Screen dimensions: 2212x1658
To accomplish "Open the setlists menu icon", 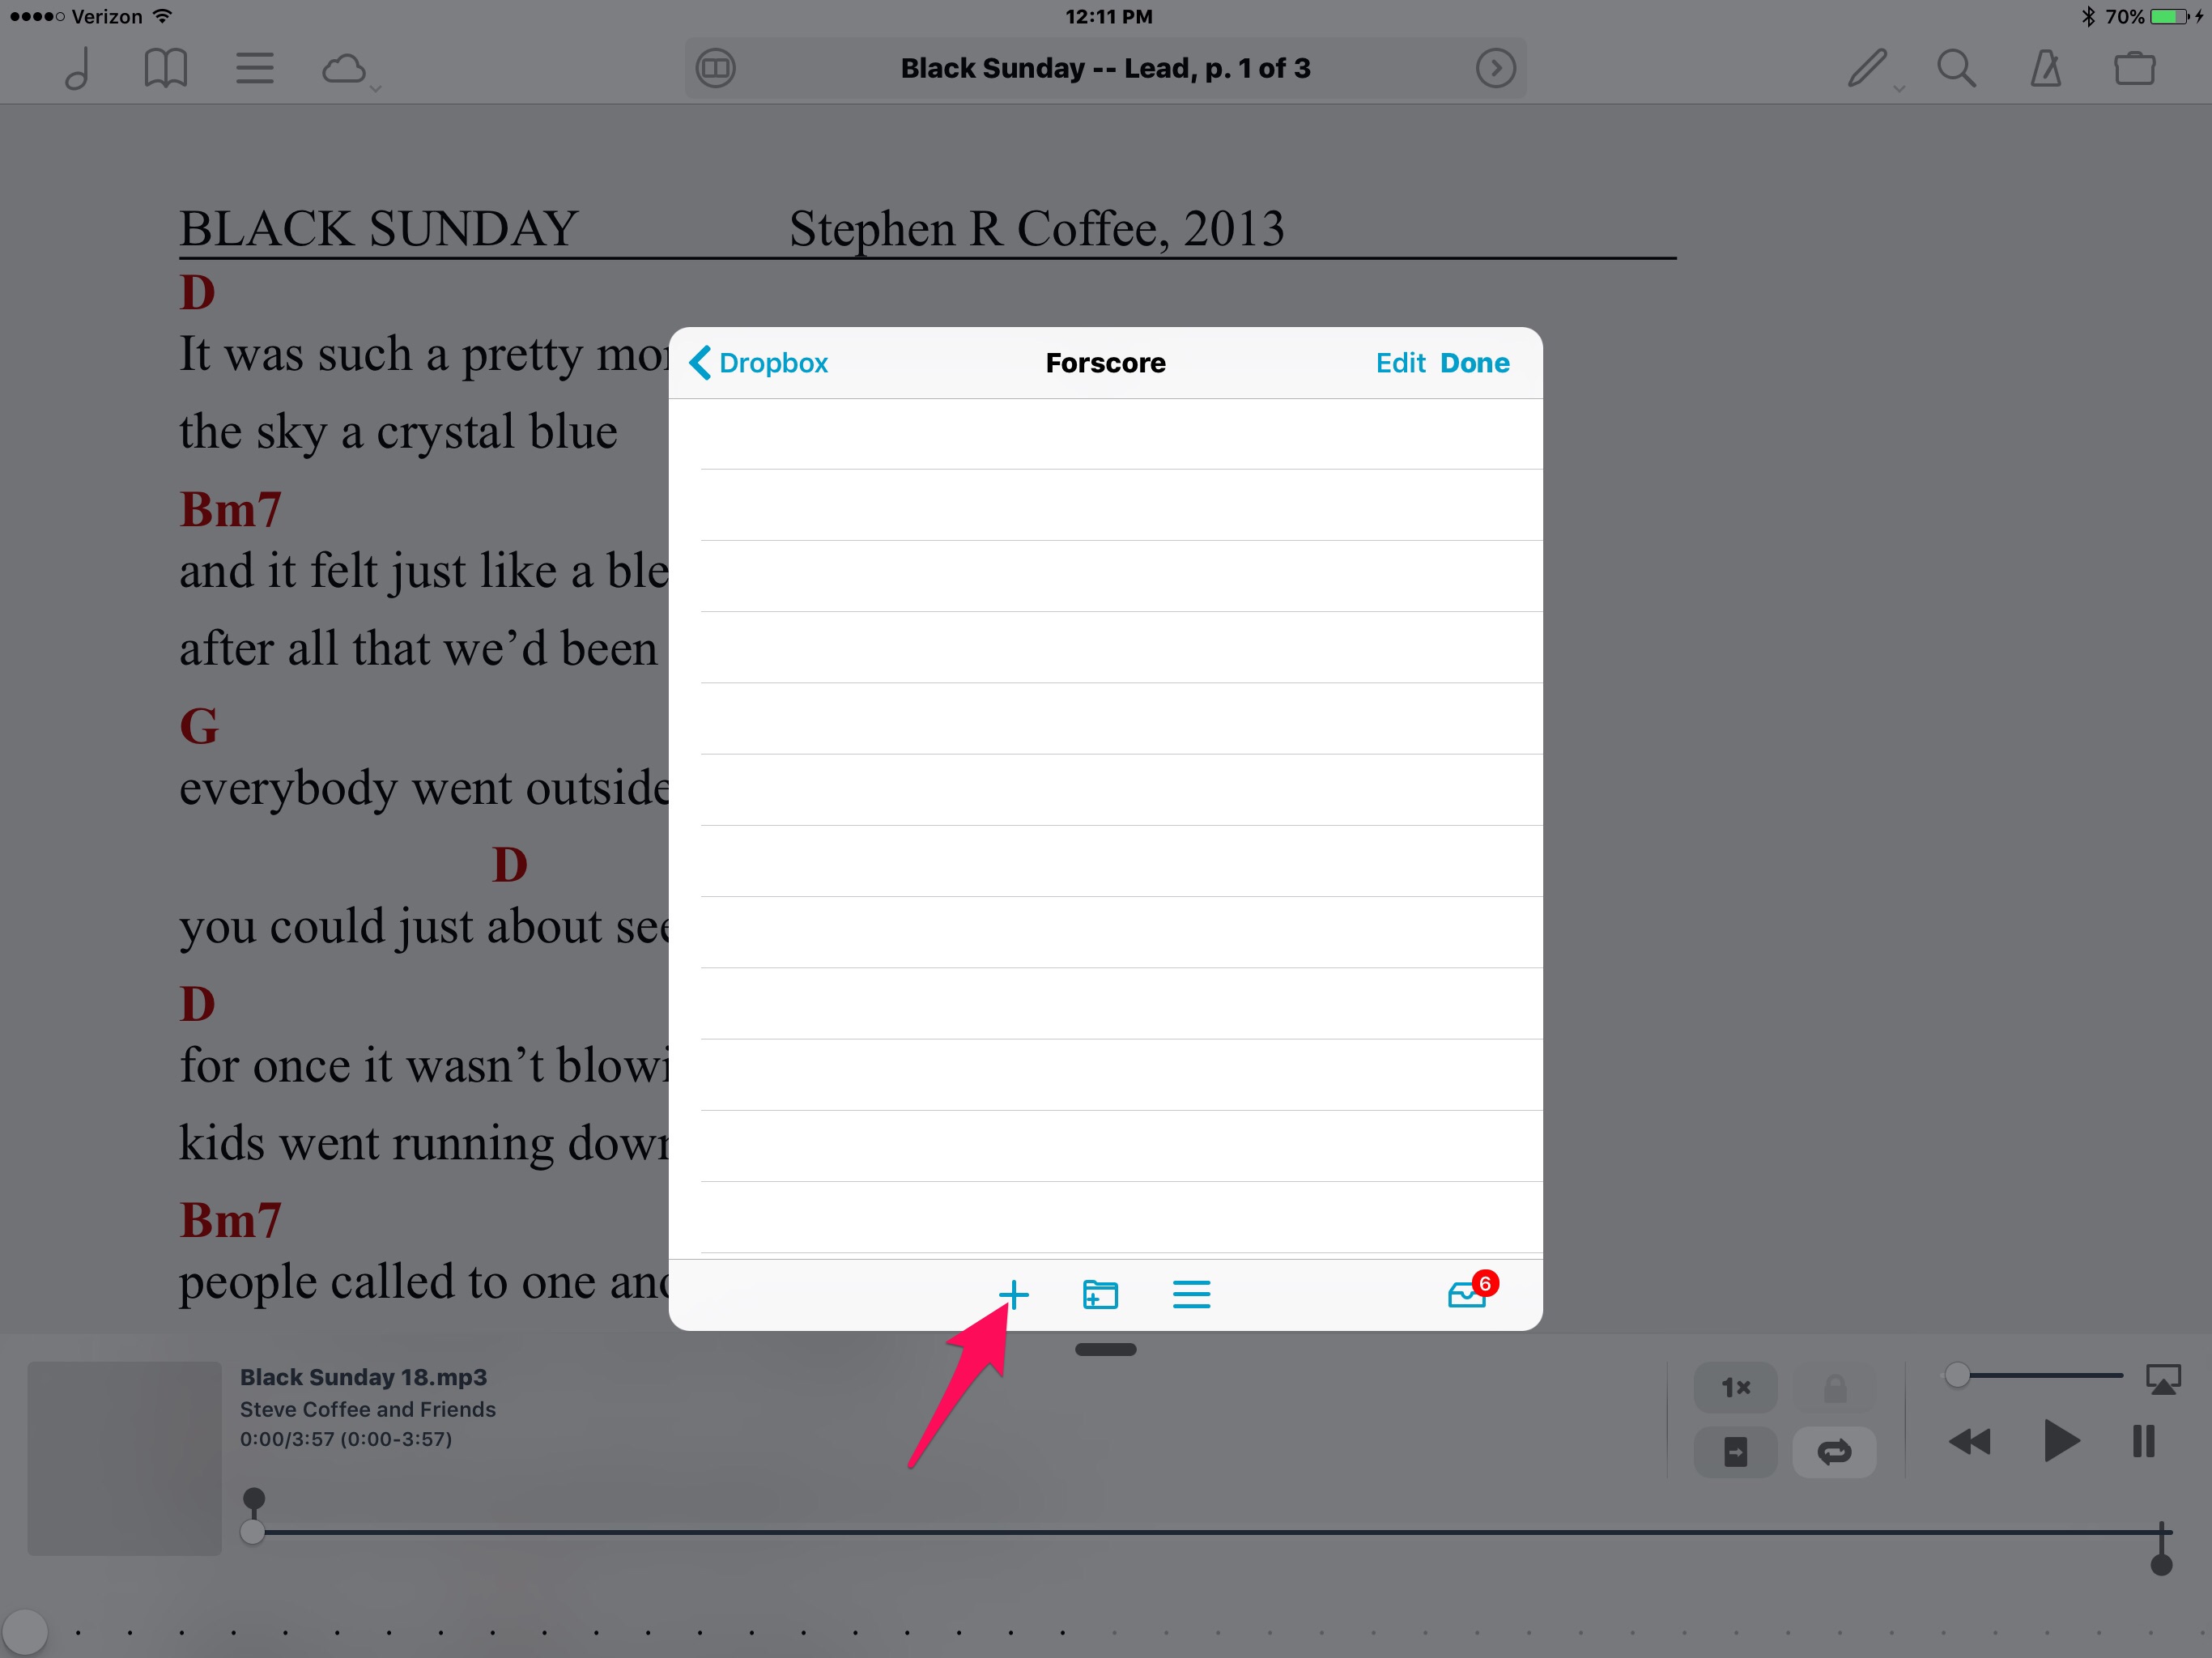I will 255,69.
